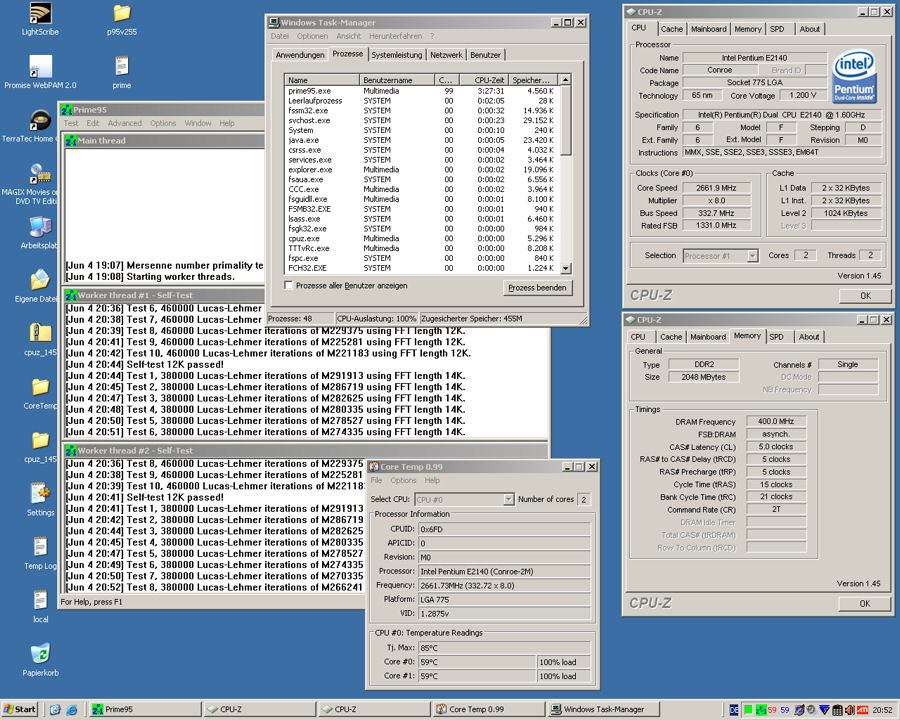Sort processes by the Benutzername column header
The image size is (900, 720).
click(397, 80)
